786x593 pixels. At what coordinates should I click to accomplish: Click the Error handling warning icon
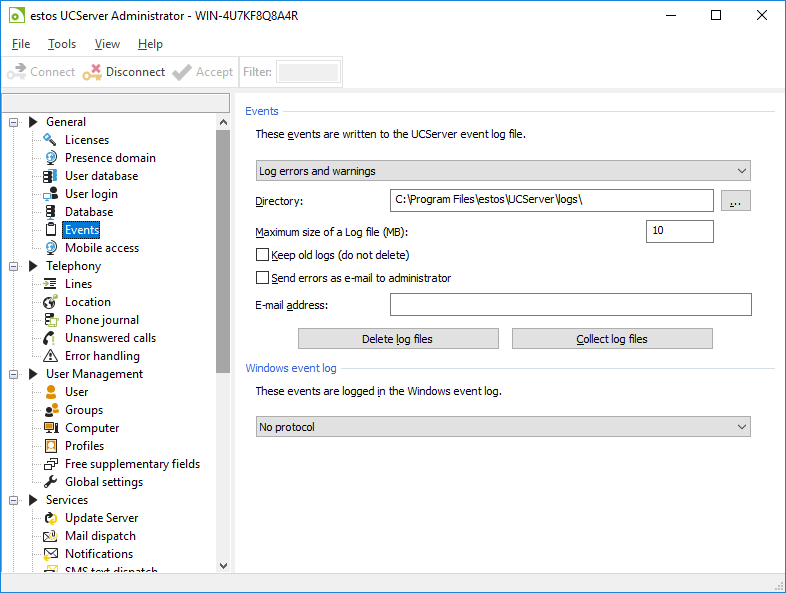[x=50, y=356]
